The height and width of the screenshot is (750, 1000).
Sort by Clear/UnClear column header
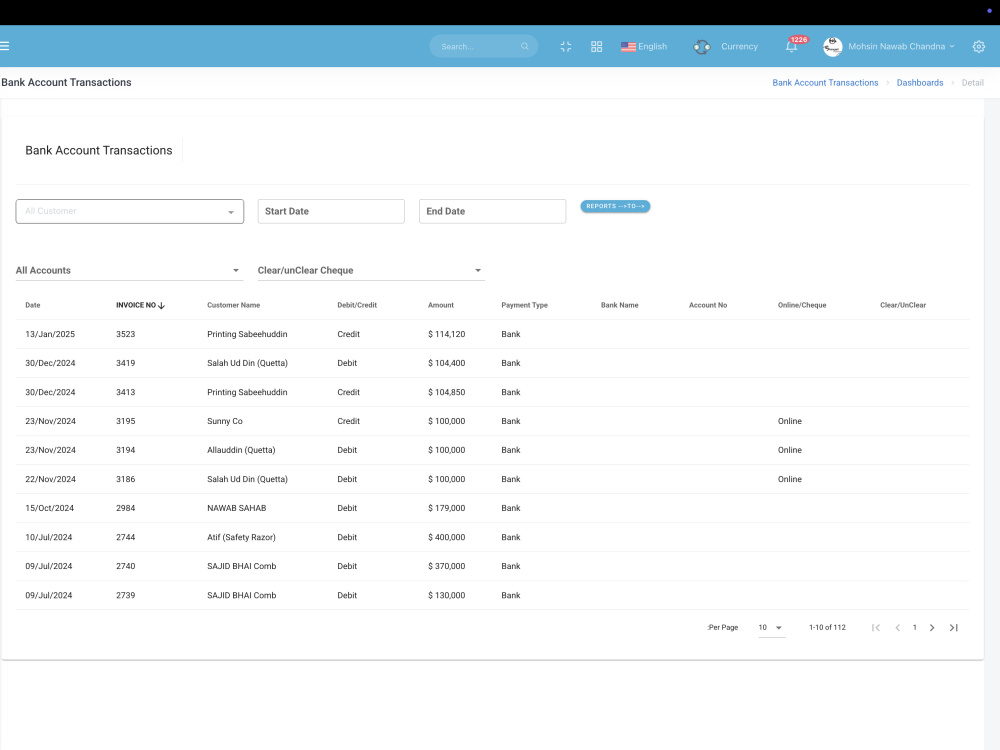click(x=903, y=305)
